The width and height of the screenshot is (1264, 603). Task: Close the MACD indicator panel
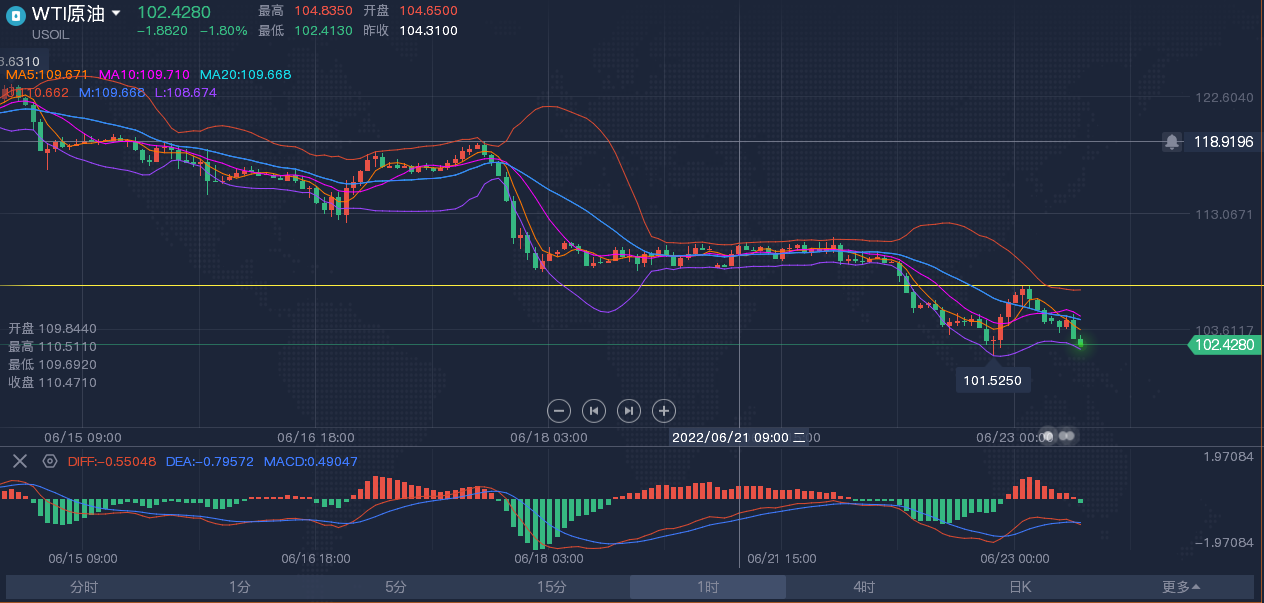coord(20,461)
